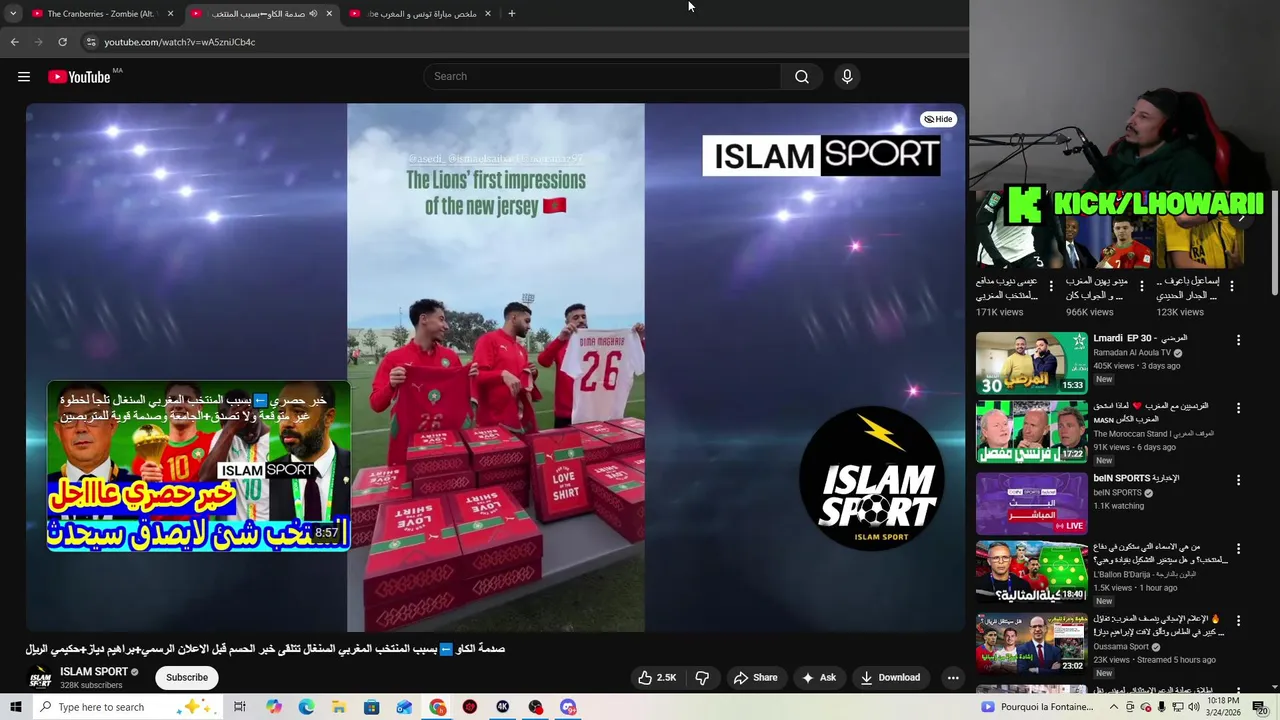
Task: Open options for 171K views shelf video
Action: 1050,286
